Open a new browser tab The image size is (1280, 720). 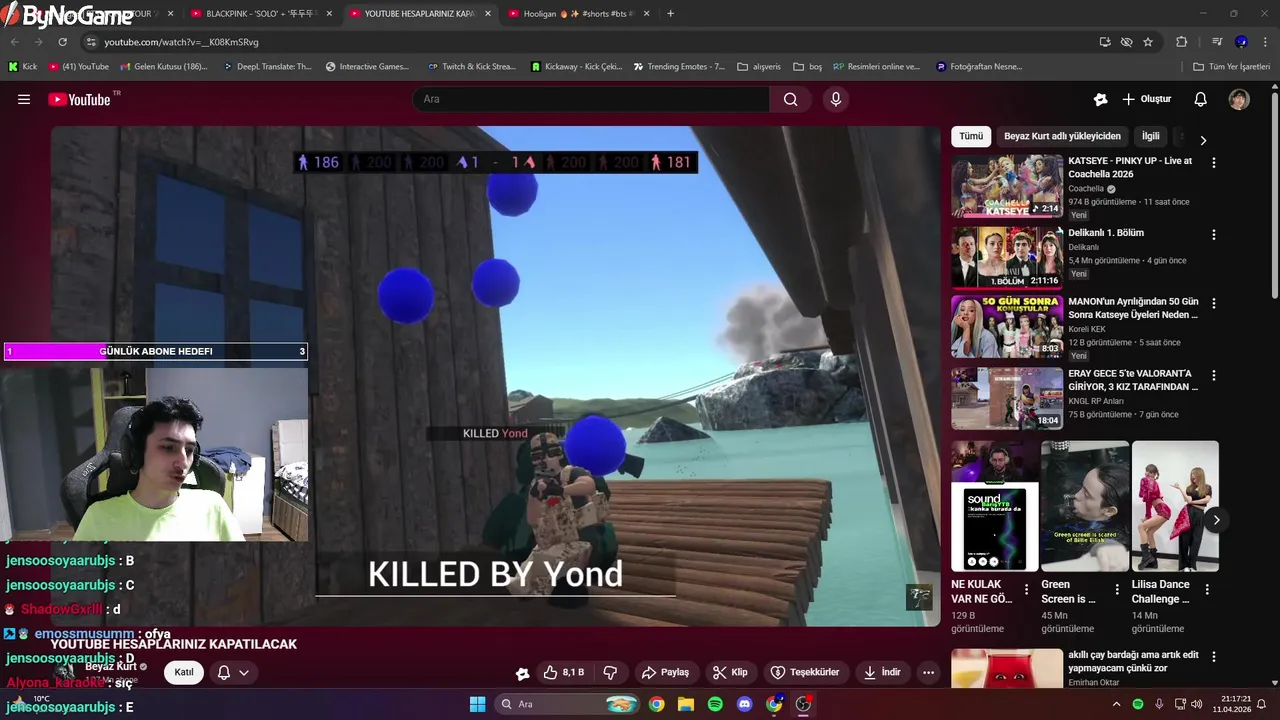pyautogui.click(x=670, y=14)
